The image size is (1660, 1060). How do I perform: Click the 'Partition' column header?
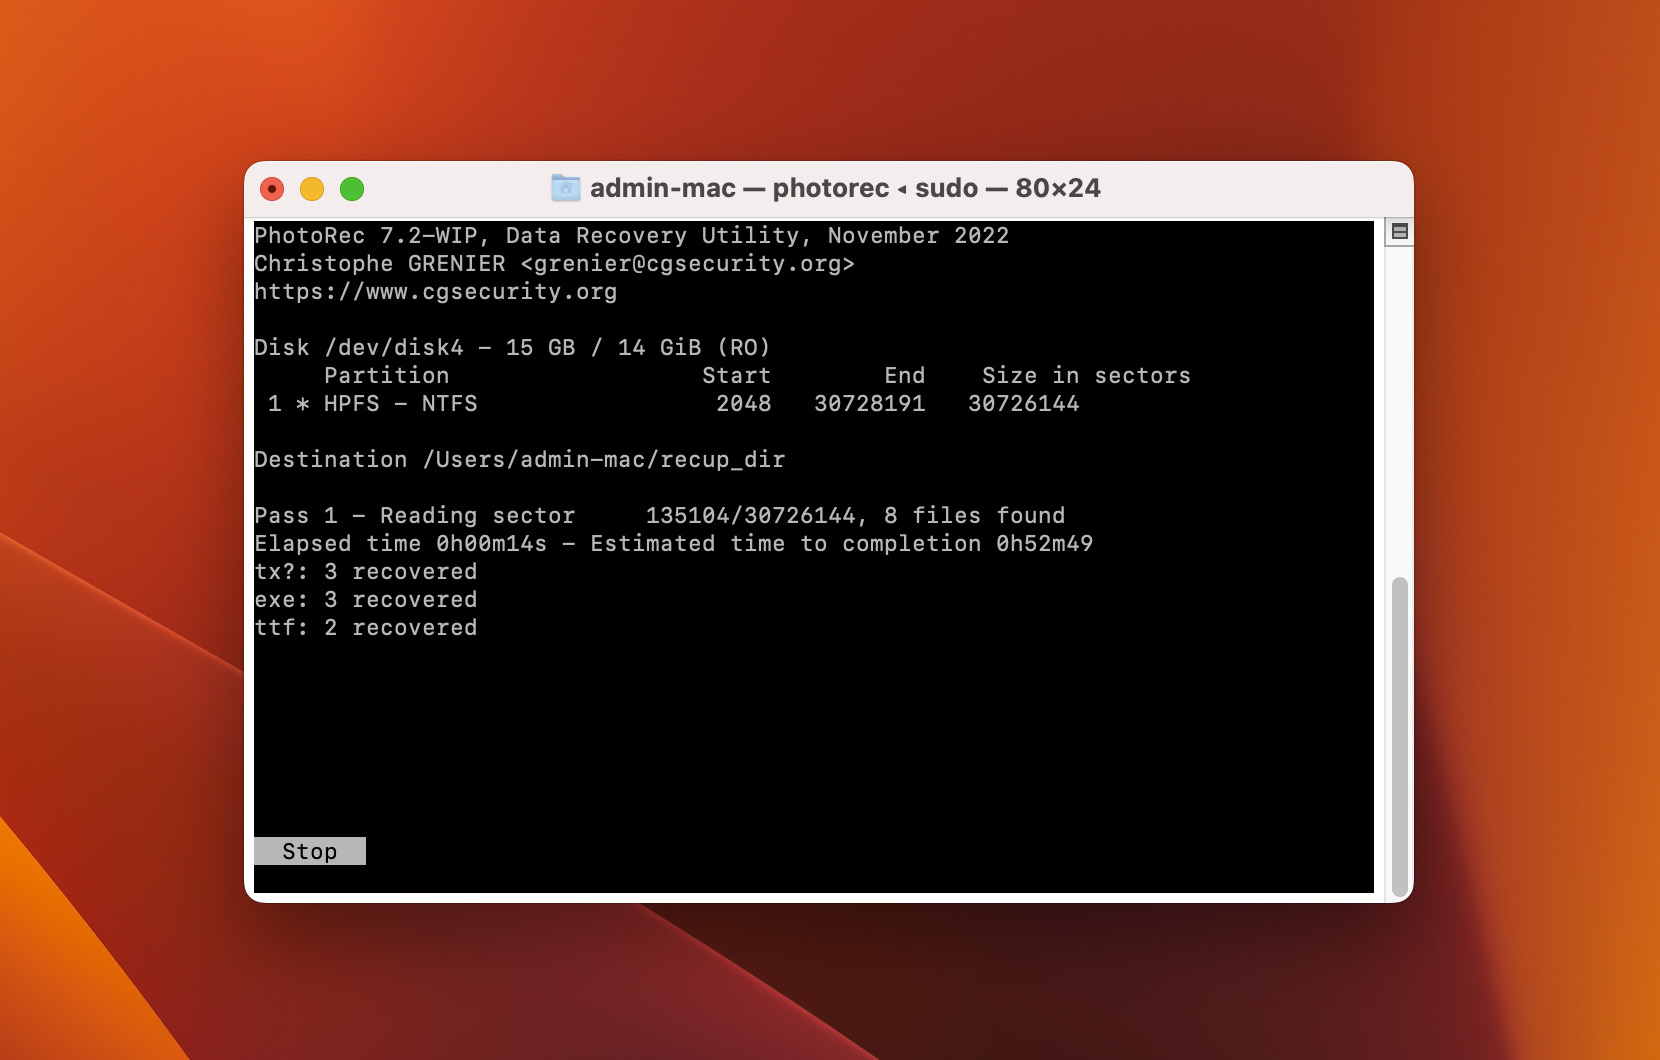tap(387, 376)
